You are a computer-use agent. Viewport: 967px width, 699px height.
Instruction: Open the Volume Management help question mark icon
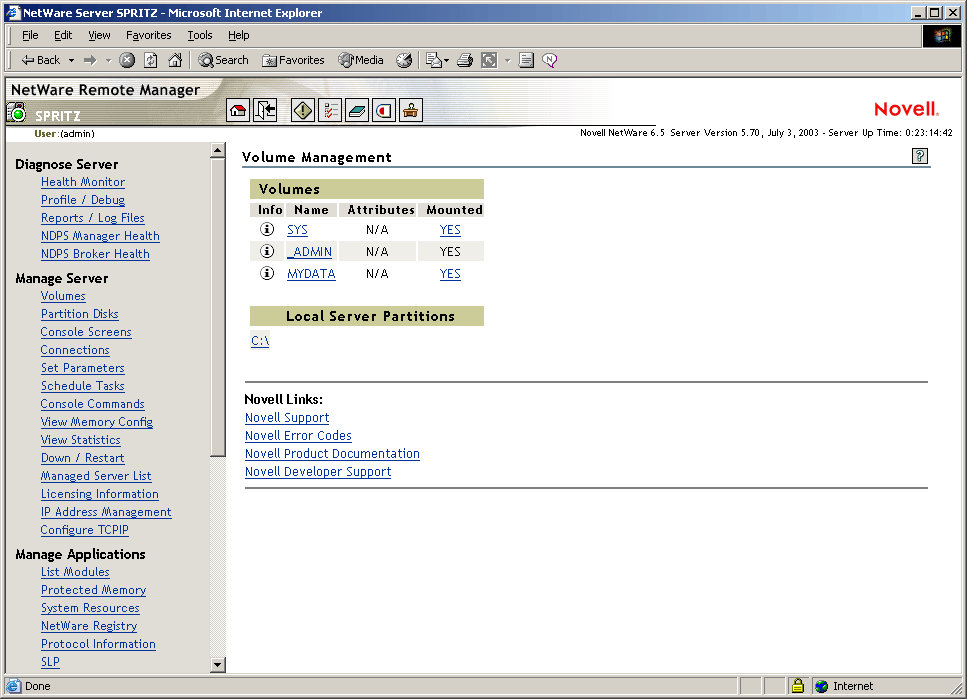pyautogui.click(x=919, y=156)
